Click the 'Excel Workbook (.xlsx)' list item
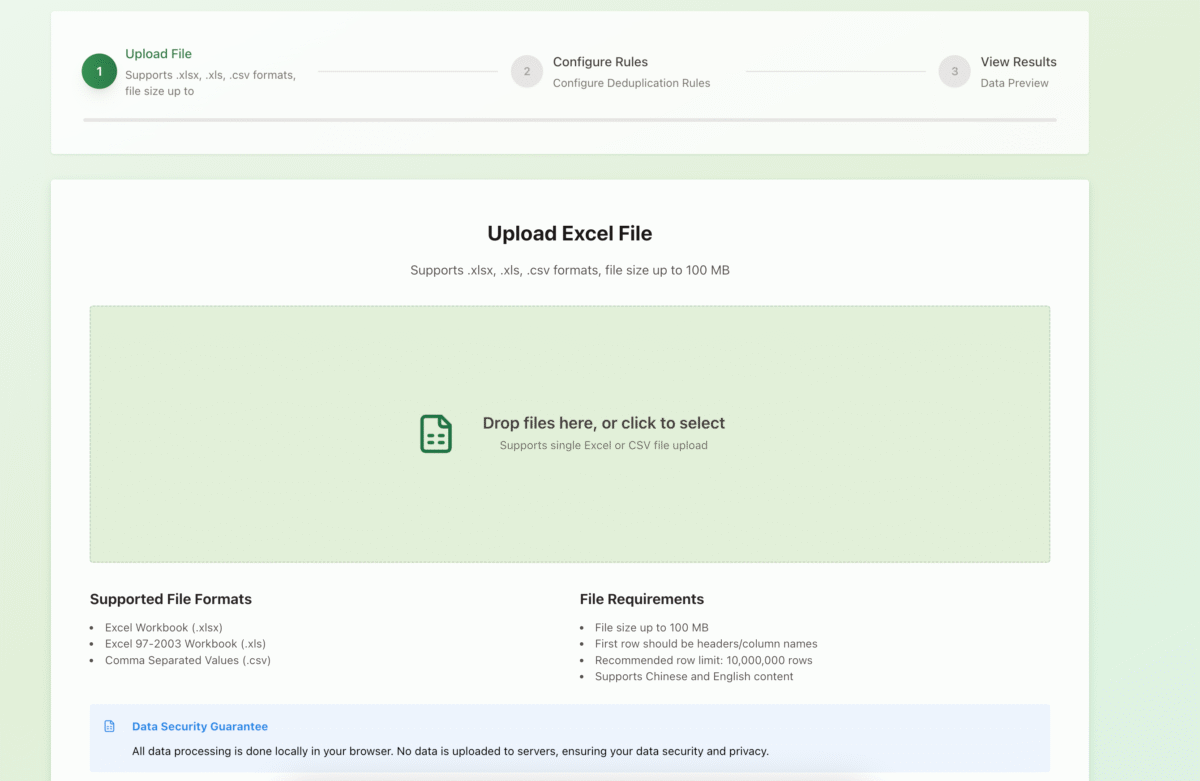The width and height of the screenshot is (1200, 781). click(164, 628)
